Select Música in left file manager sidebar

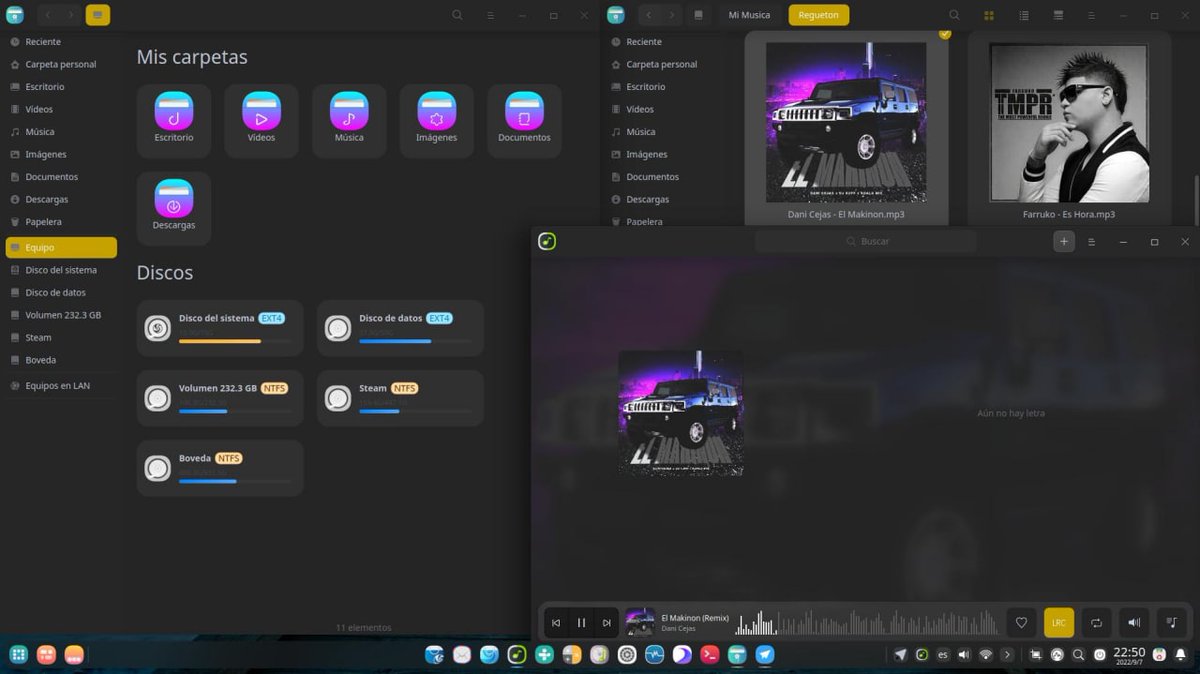click(x=60, y=132)
